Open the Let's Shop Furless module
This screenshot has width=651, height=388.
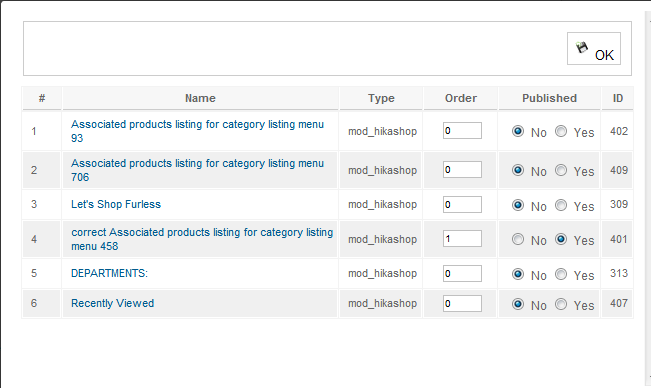[116, 204]
